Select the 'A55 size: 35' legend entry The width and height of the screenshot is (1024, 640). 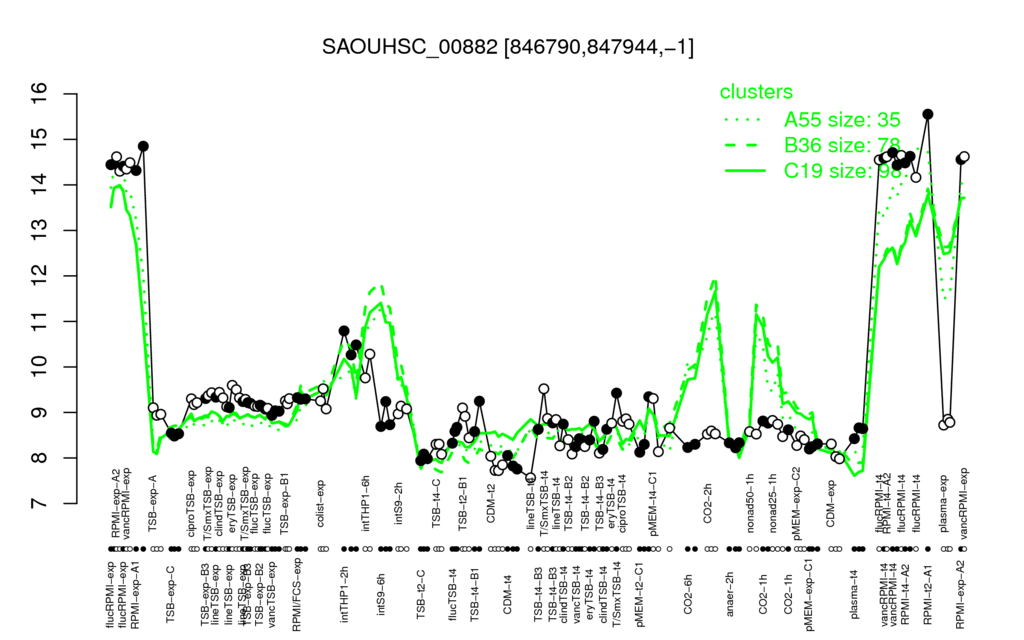point(842,120)
